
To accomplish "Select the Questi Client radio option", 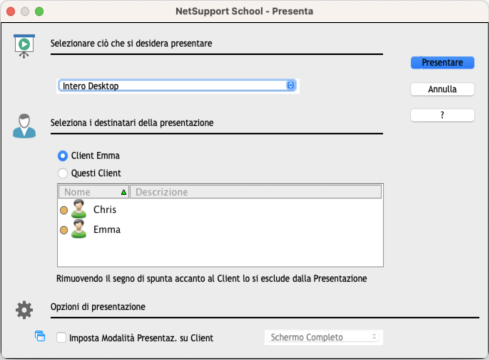I will point(63,173).
